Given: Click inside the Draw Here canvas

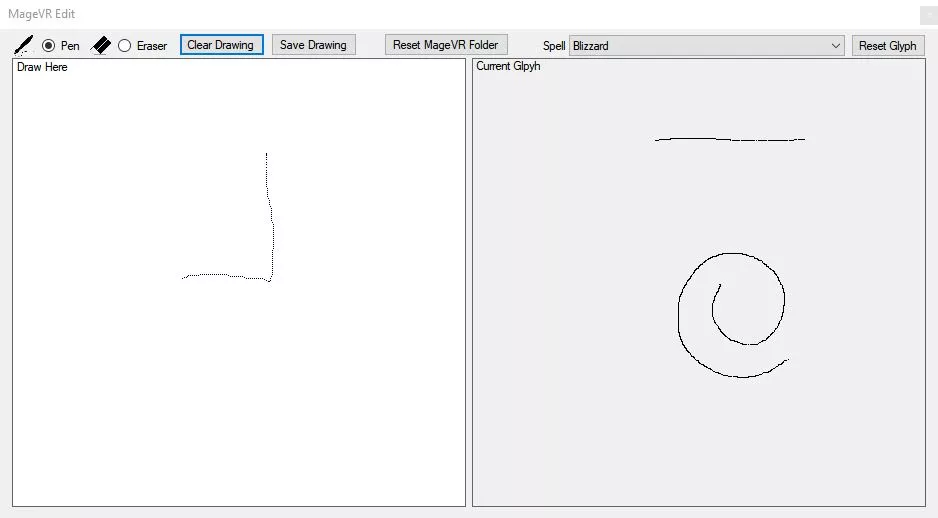Looking at the screenshot, I should coord(239,282).
